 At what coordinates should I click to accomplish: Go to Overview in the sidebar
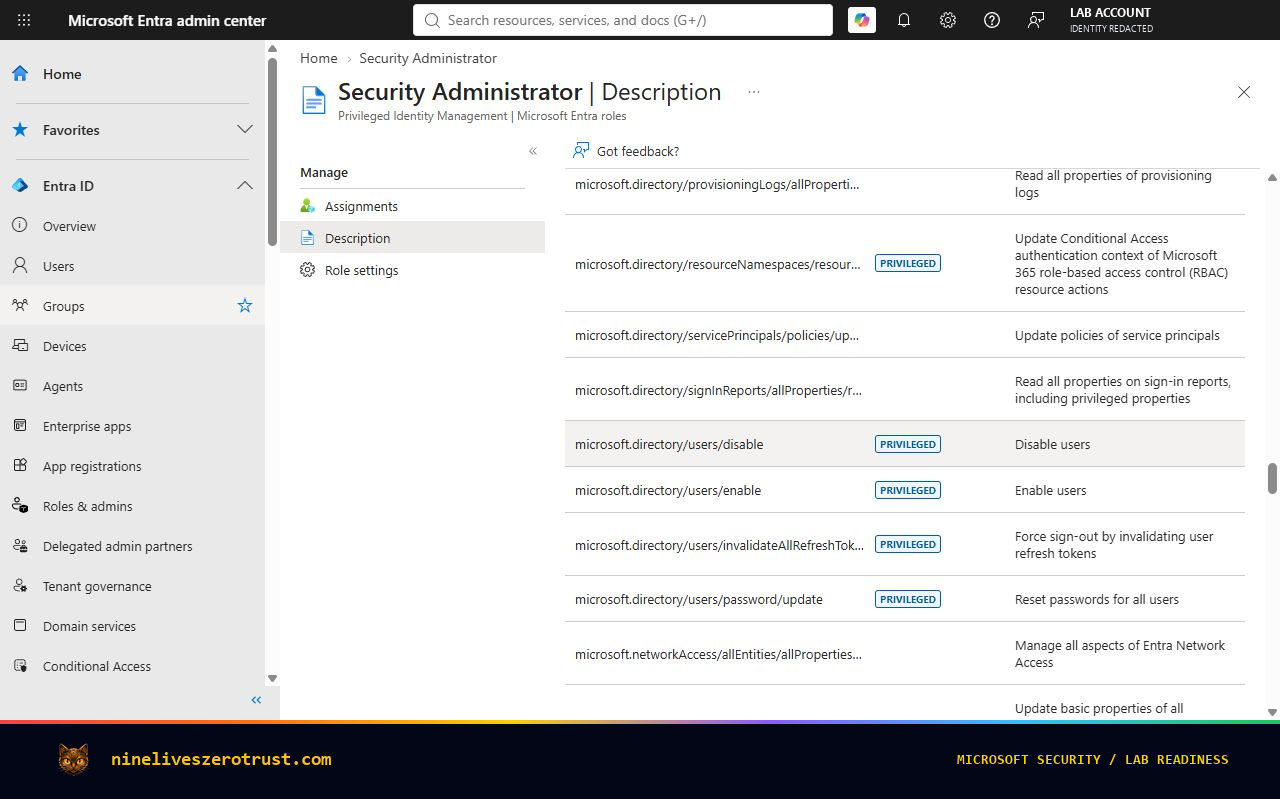(x=69, y=226)
